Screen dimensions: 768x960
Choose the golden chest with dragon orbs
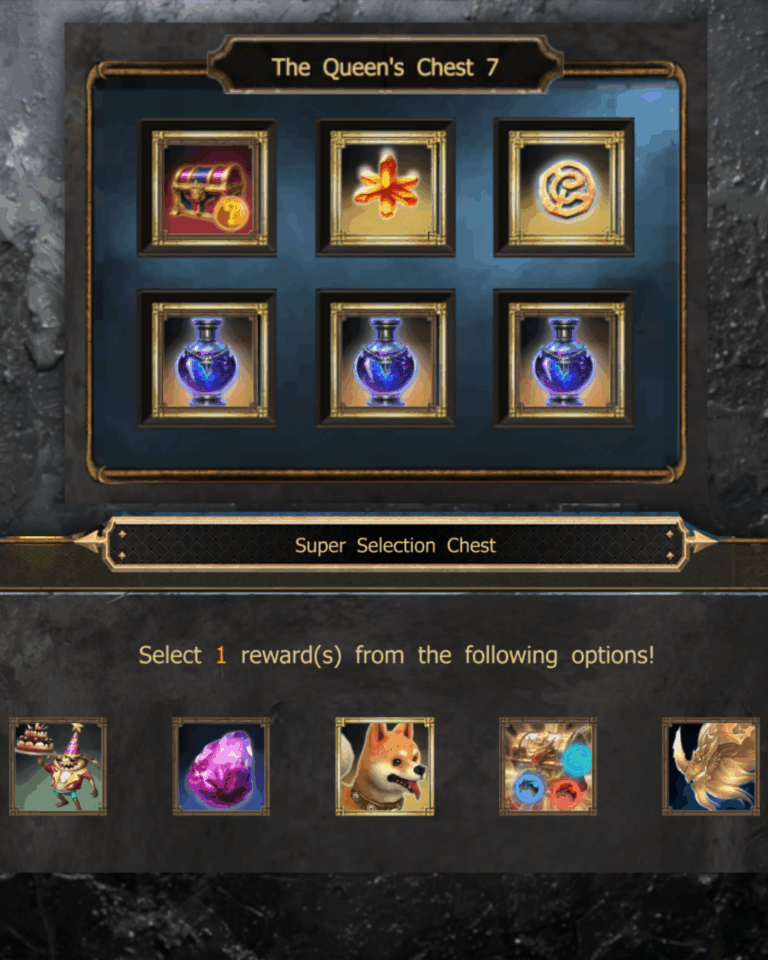click(x=548, y=767)
